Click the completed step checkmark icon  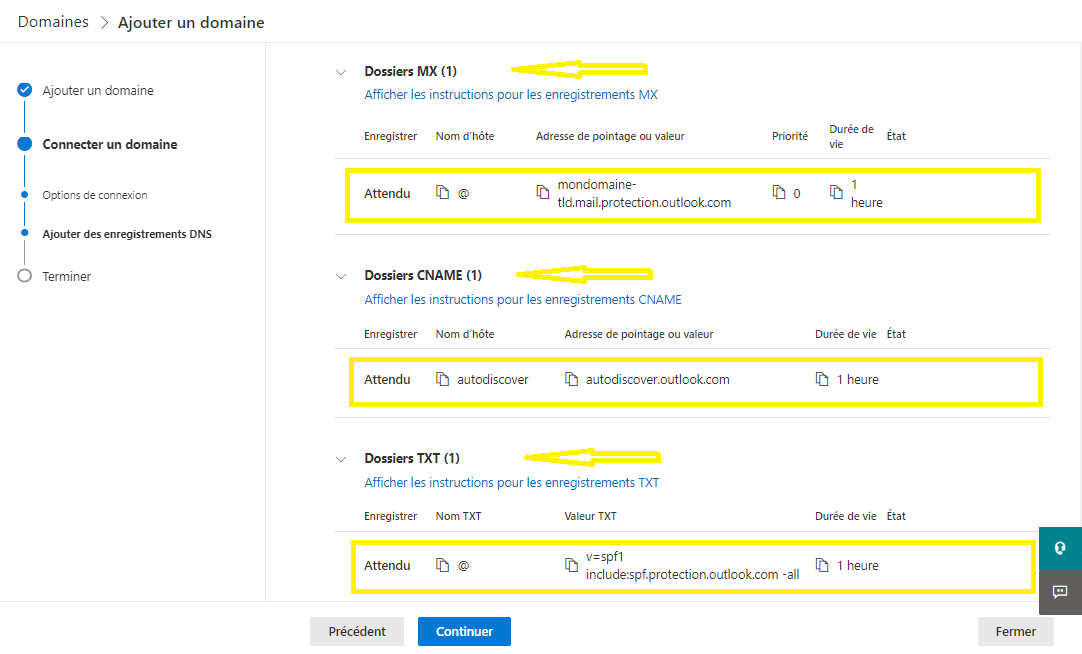25,90
